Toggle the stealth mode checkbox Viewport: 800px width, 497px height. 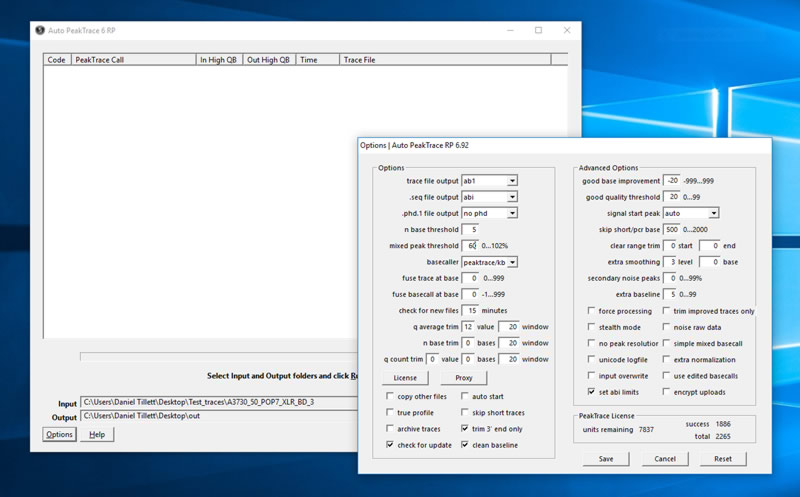pos(591,327)
